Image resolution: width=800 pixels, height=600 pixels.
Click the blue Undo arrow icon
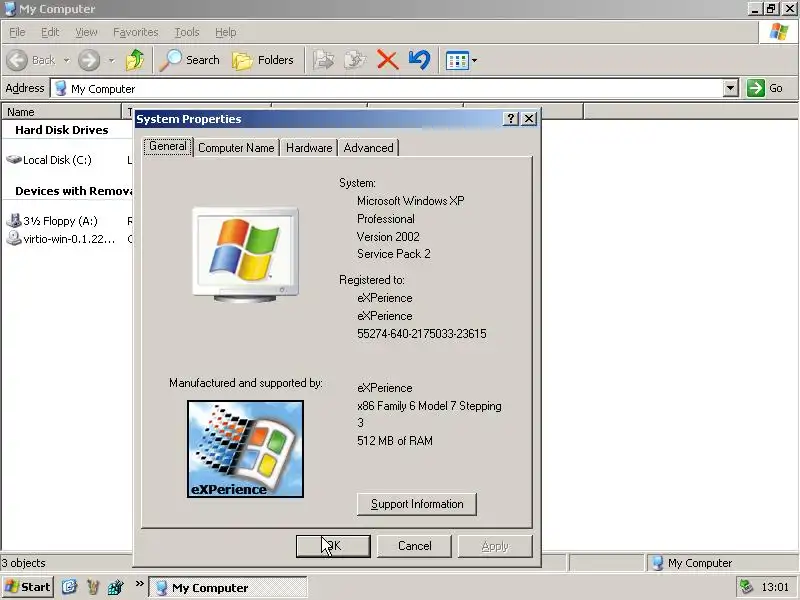tap(419, 60)
